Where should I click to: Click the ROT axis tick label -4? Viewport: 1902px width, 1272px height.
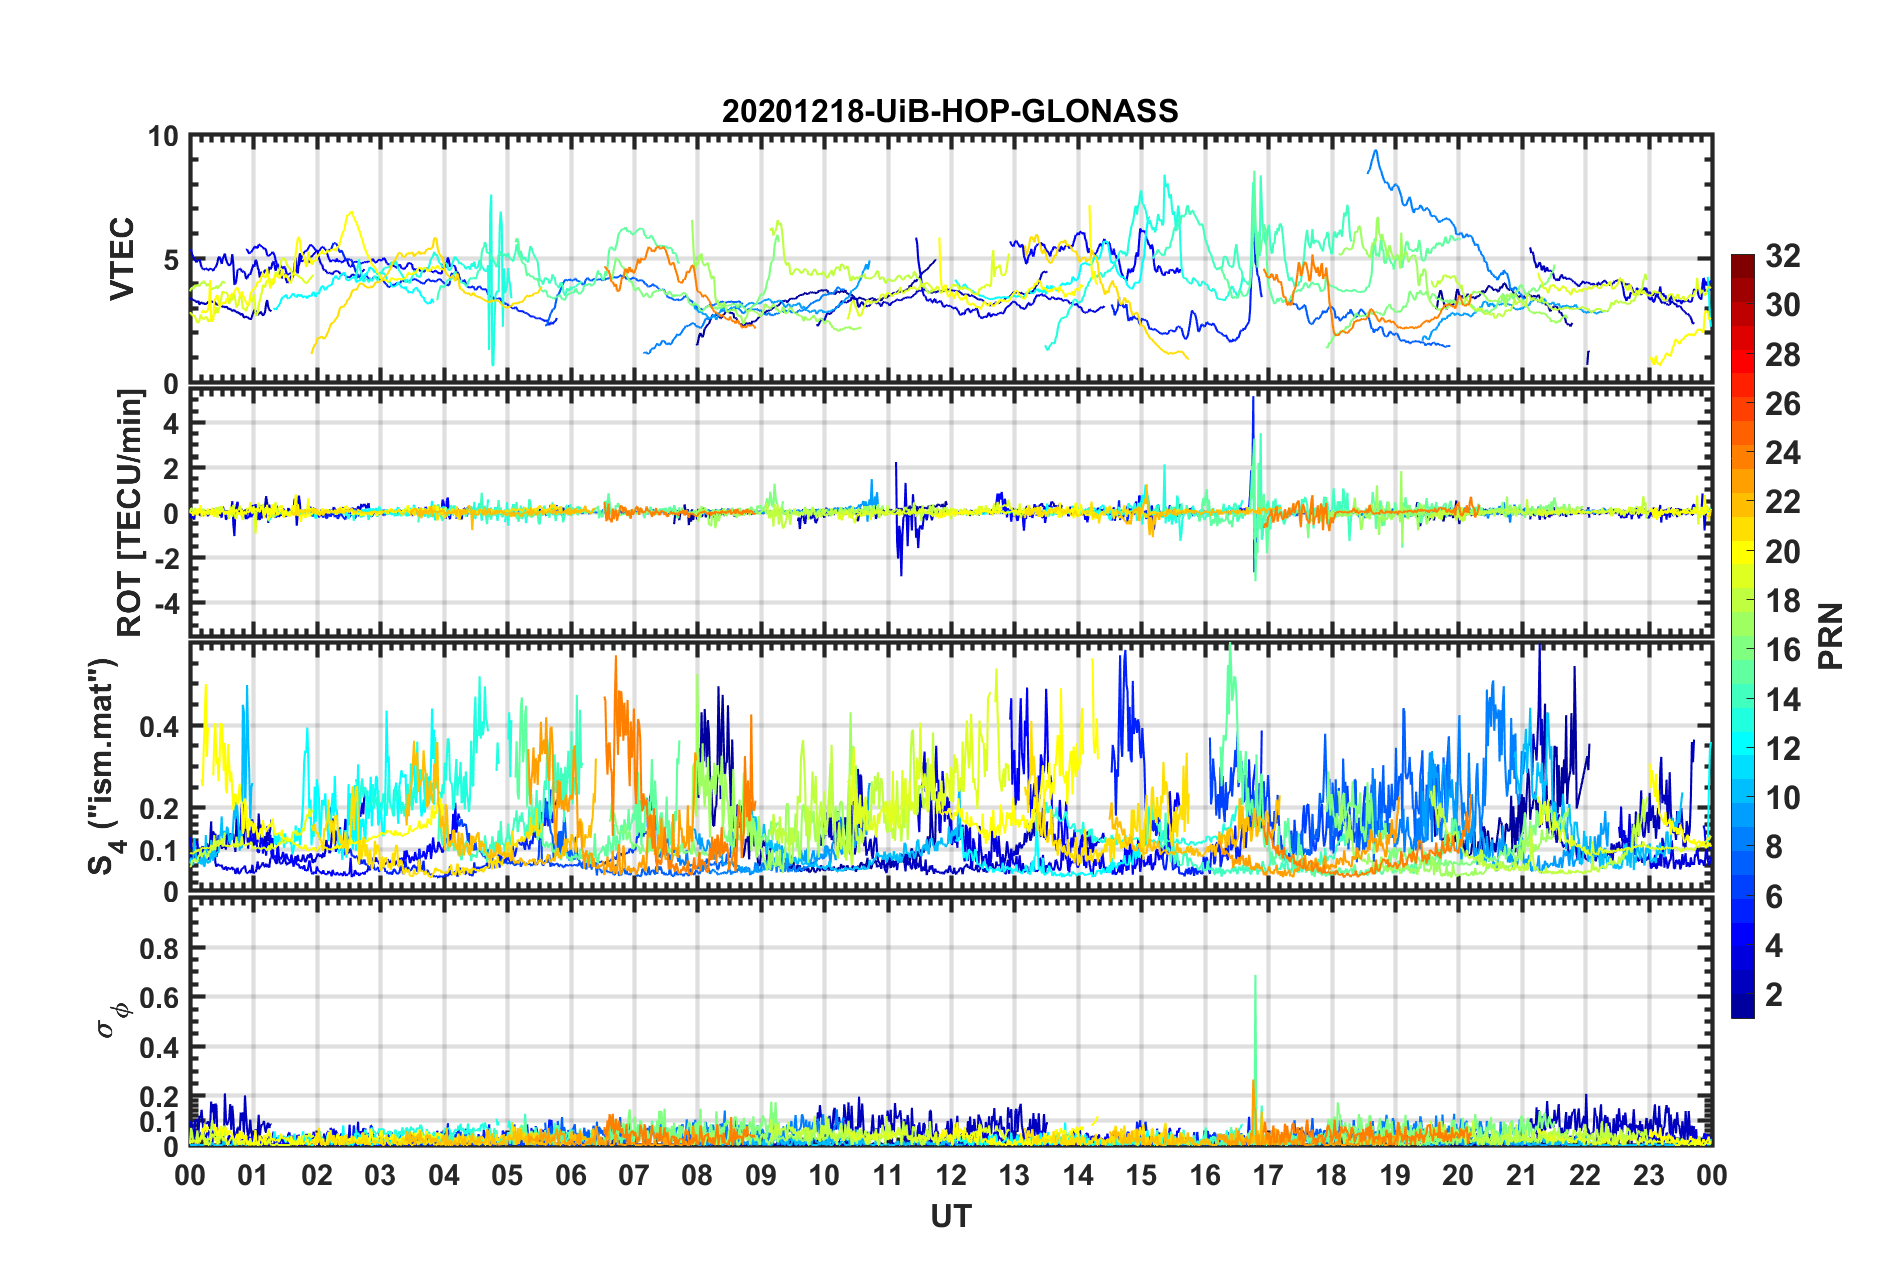point(166,603)
